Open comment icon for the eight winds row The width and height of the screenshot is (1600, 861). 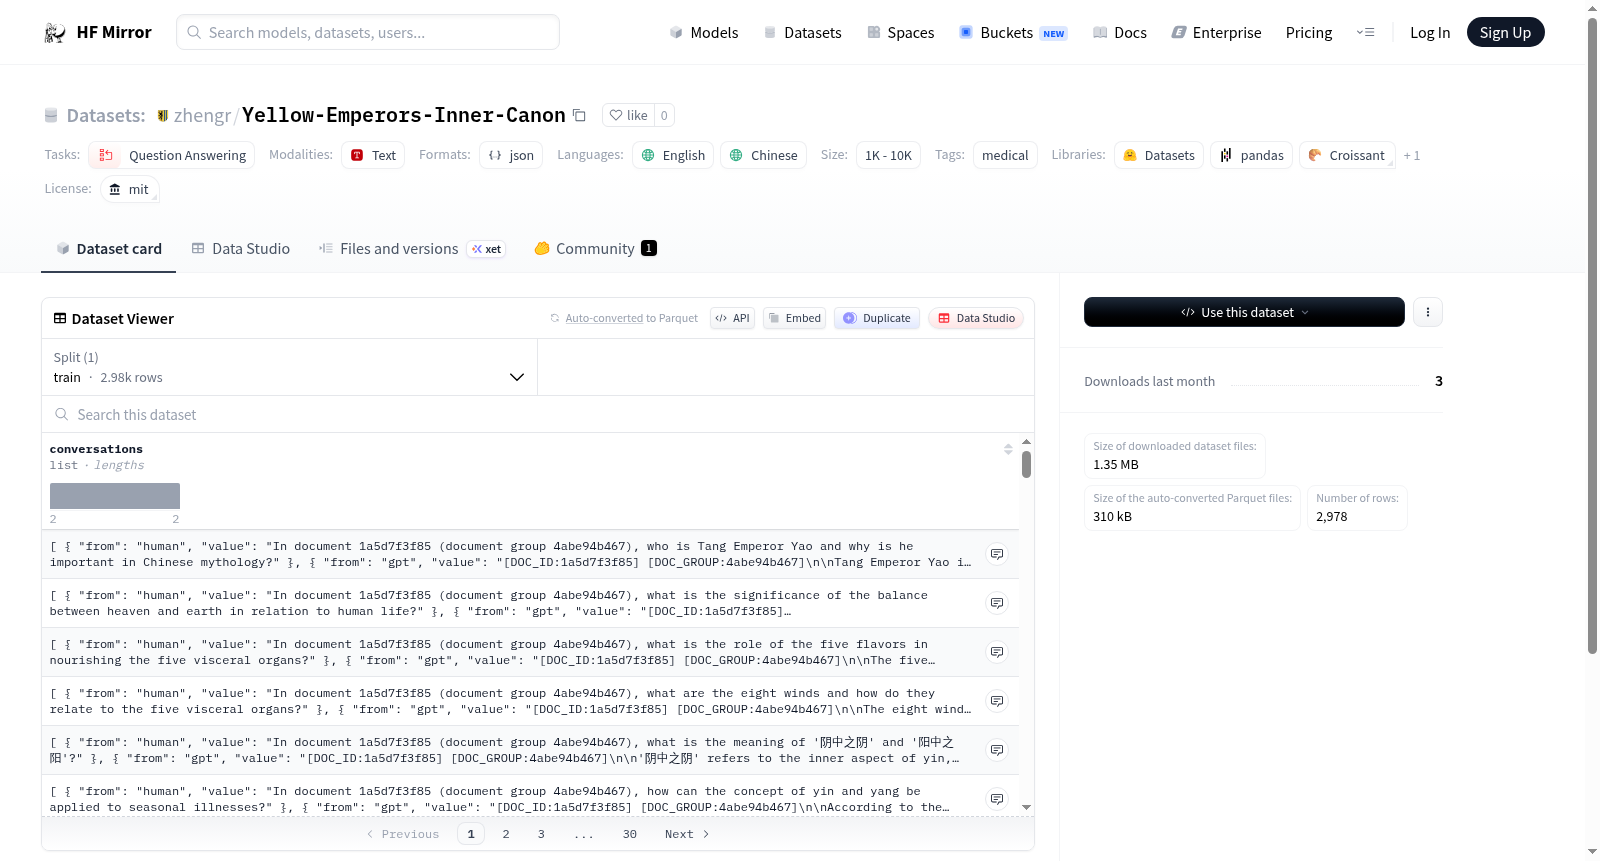tap(996, 701)
